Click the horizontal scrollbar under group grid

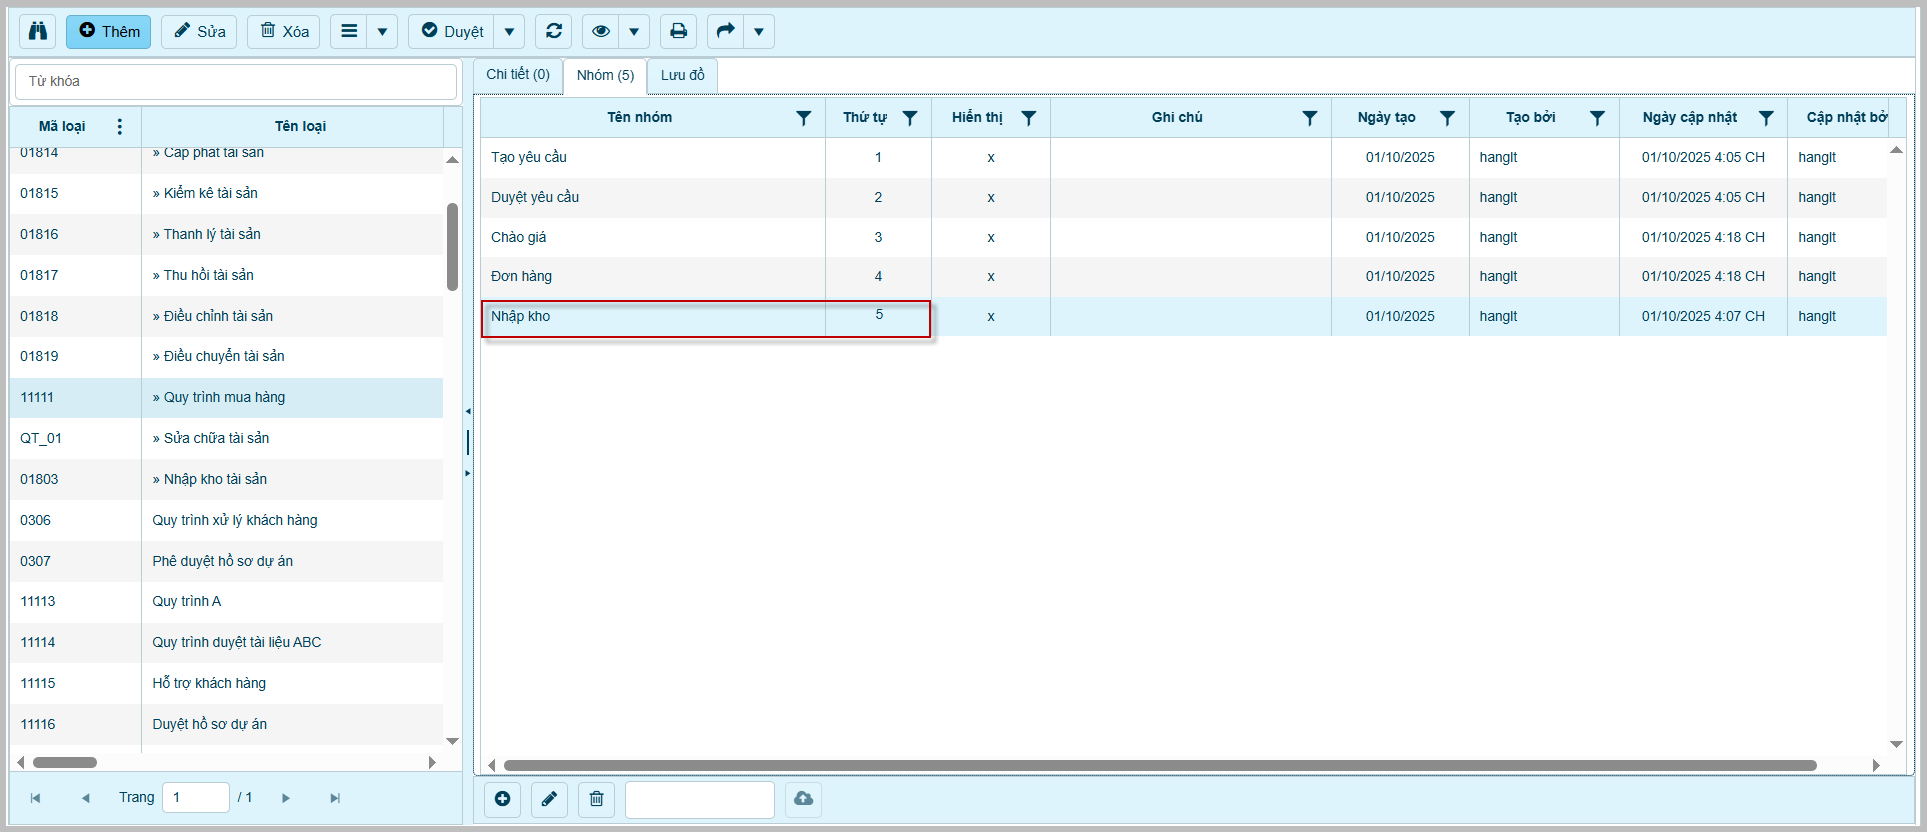coord(1160,765)
